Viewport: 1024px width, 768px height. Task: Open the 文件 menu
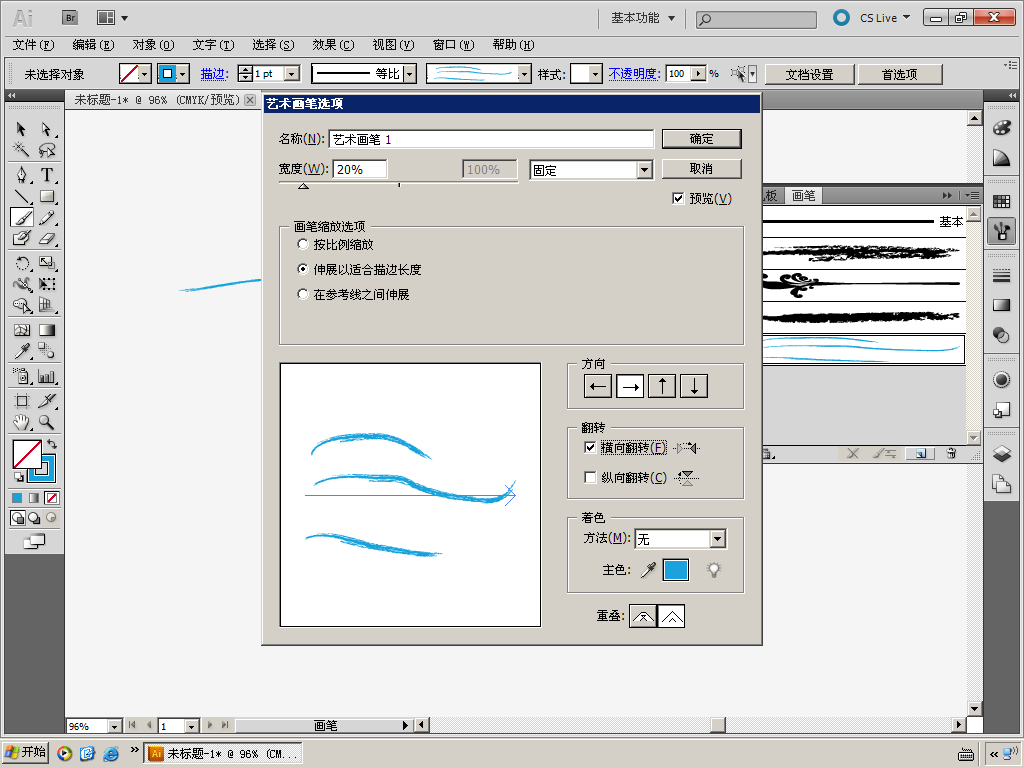[33, 45]
